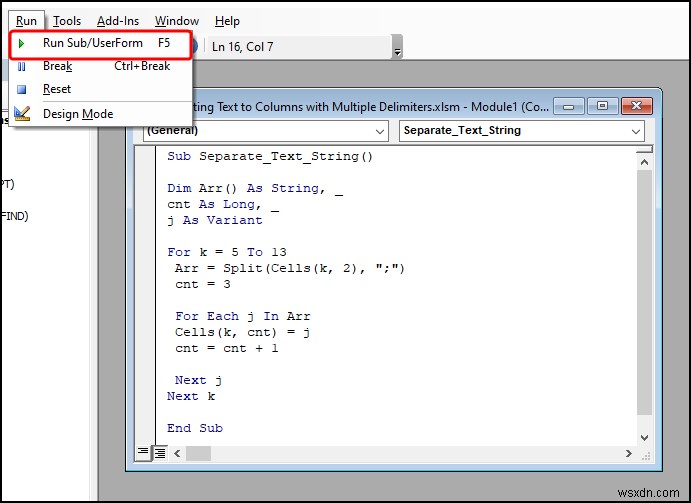Close the Module1 code window
Image resolution: width=691 pixels, height=503 pixels.
click(x=636, y=106)
